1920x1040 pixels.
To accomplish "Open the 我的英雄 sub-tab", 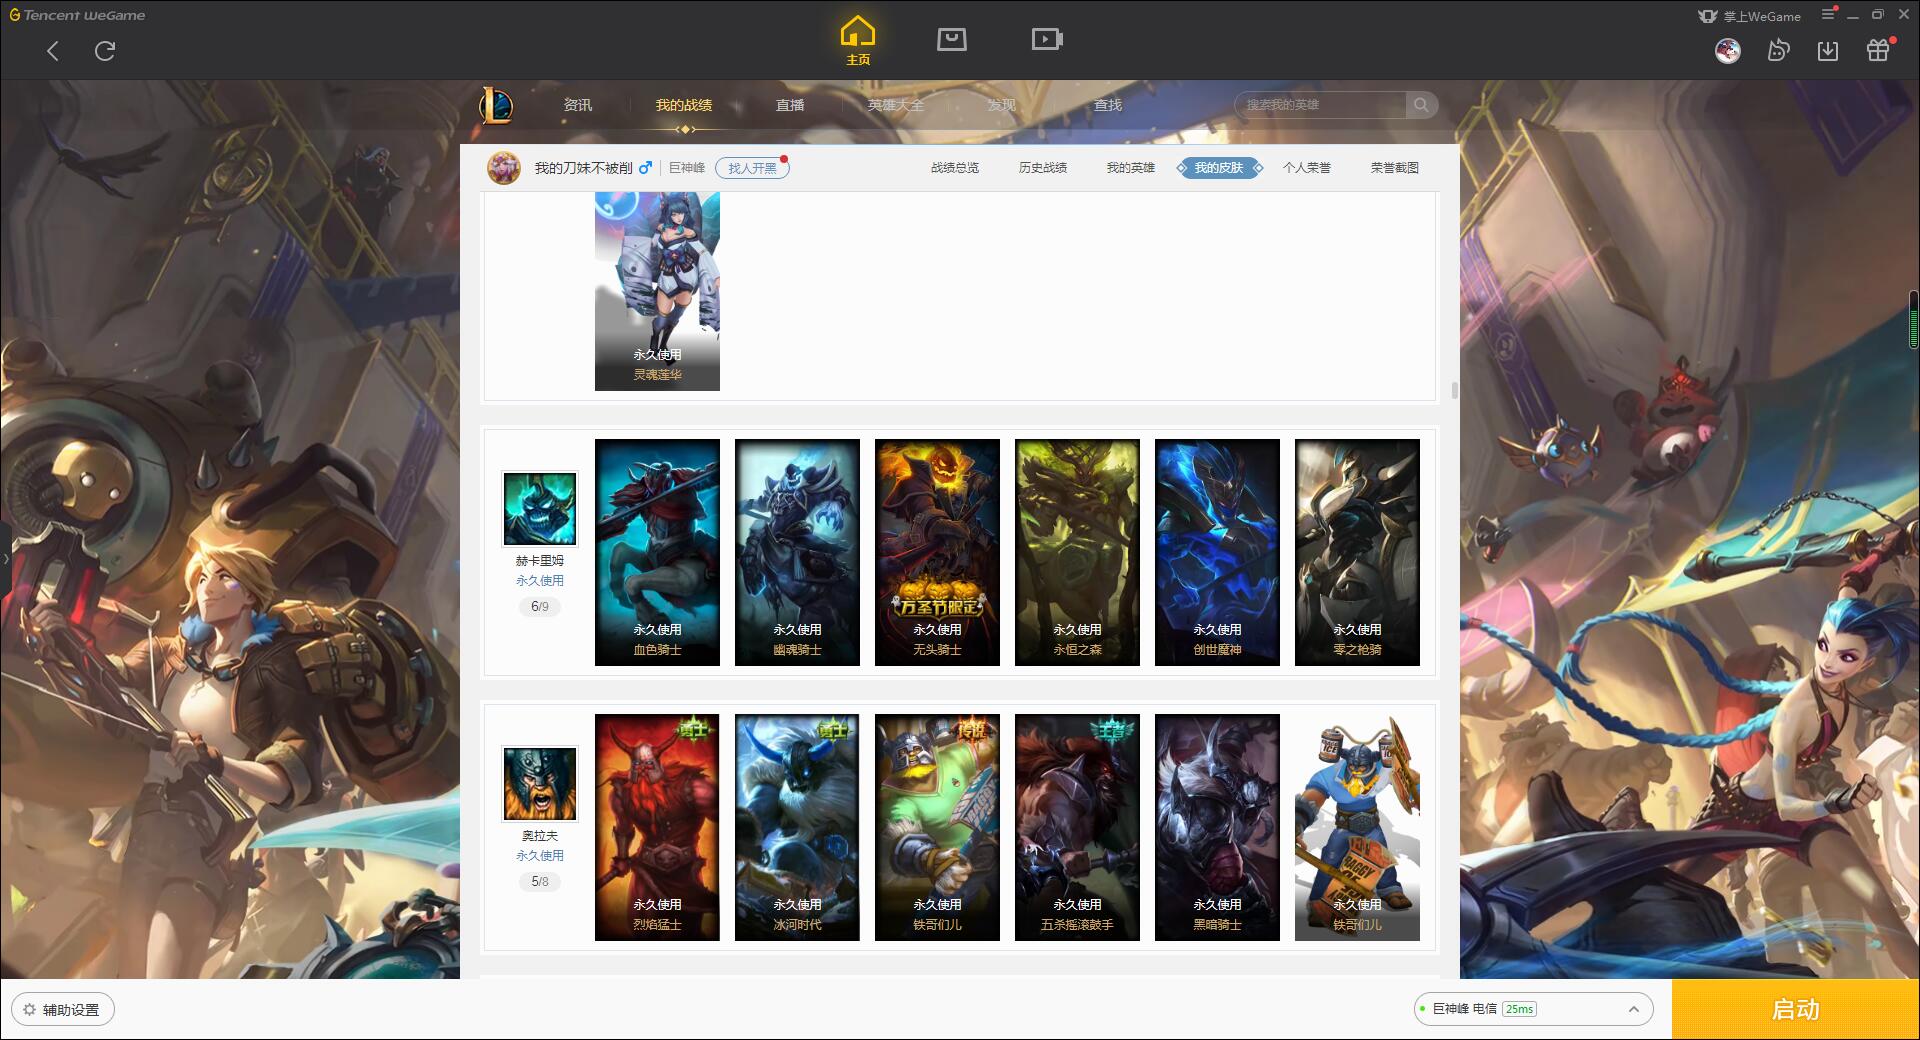I will tap(1131, 168).
